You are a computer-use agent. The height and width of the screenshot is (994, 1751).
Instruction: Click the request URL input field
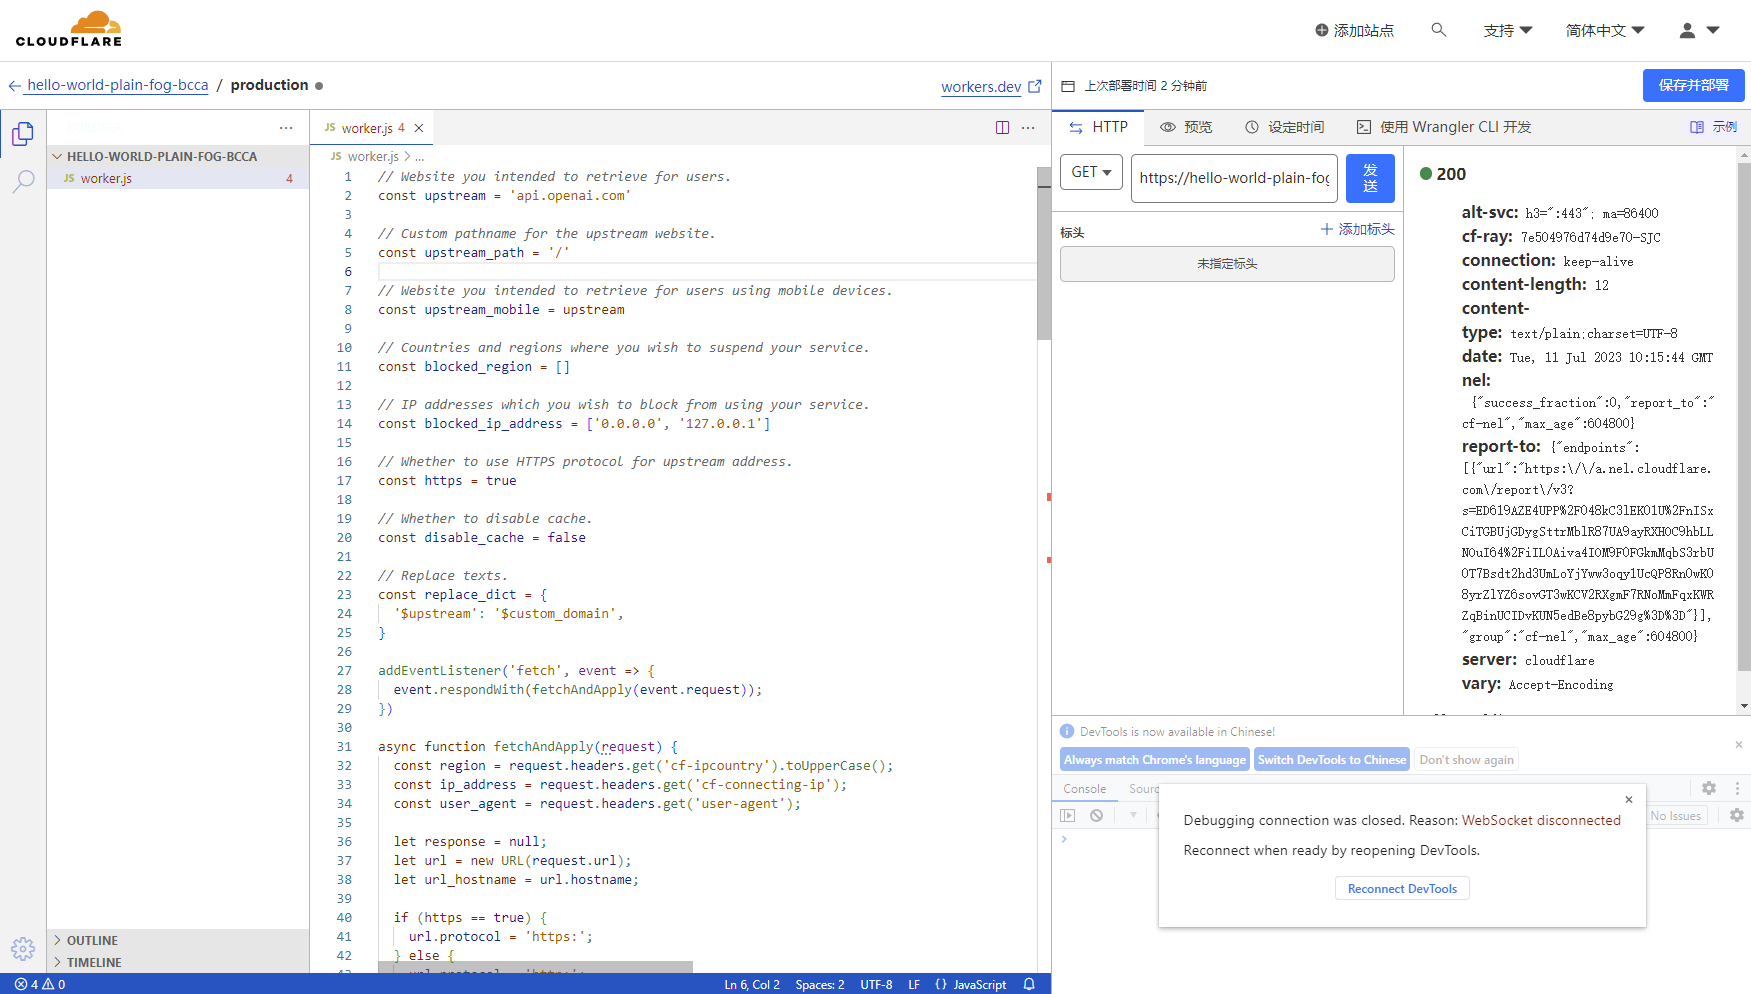point(1234,178)
